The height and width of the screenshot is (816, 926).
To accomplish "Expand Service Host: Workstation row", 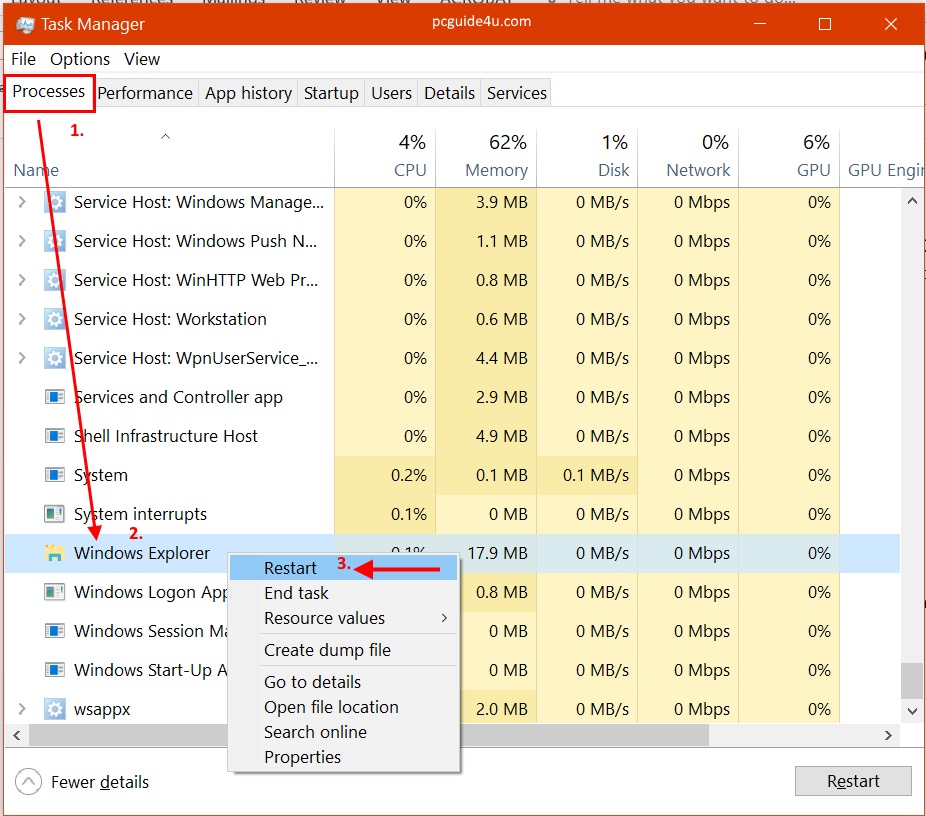I will coord(22,319).
